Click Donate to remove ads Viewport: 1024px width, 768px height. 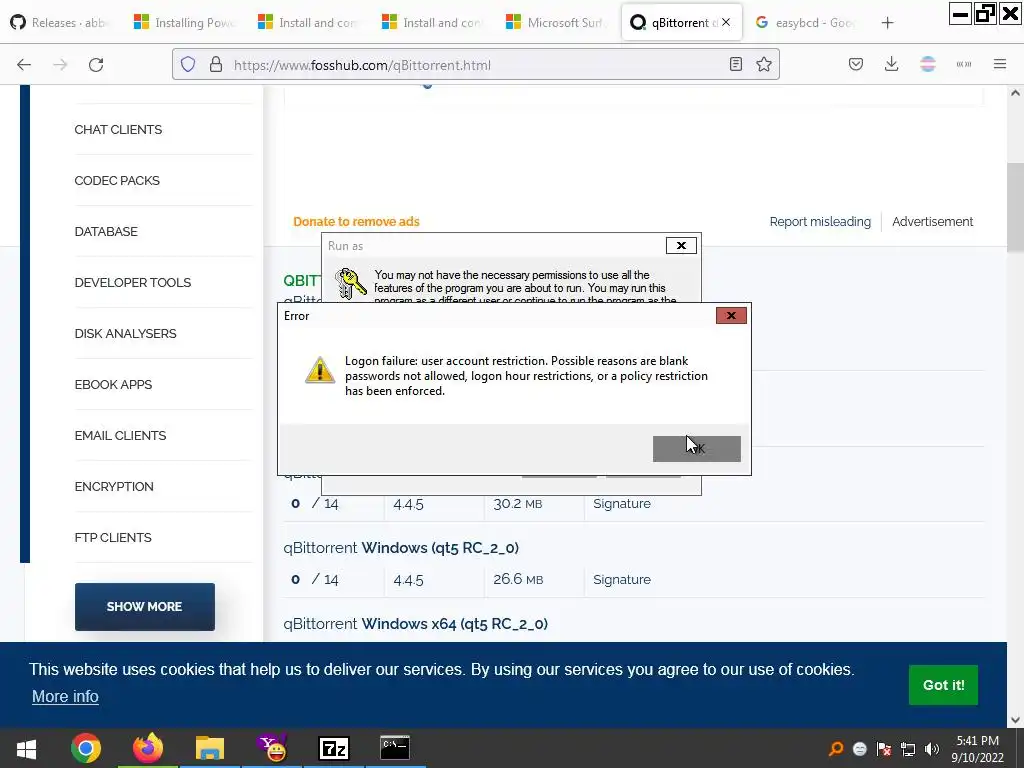point(356,221)
